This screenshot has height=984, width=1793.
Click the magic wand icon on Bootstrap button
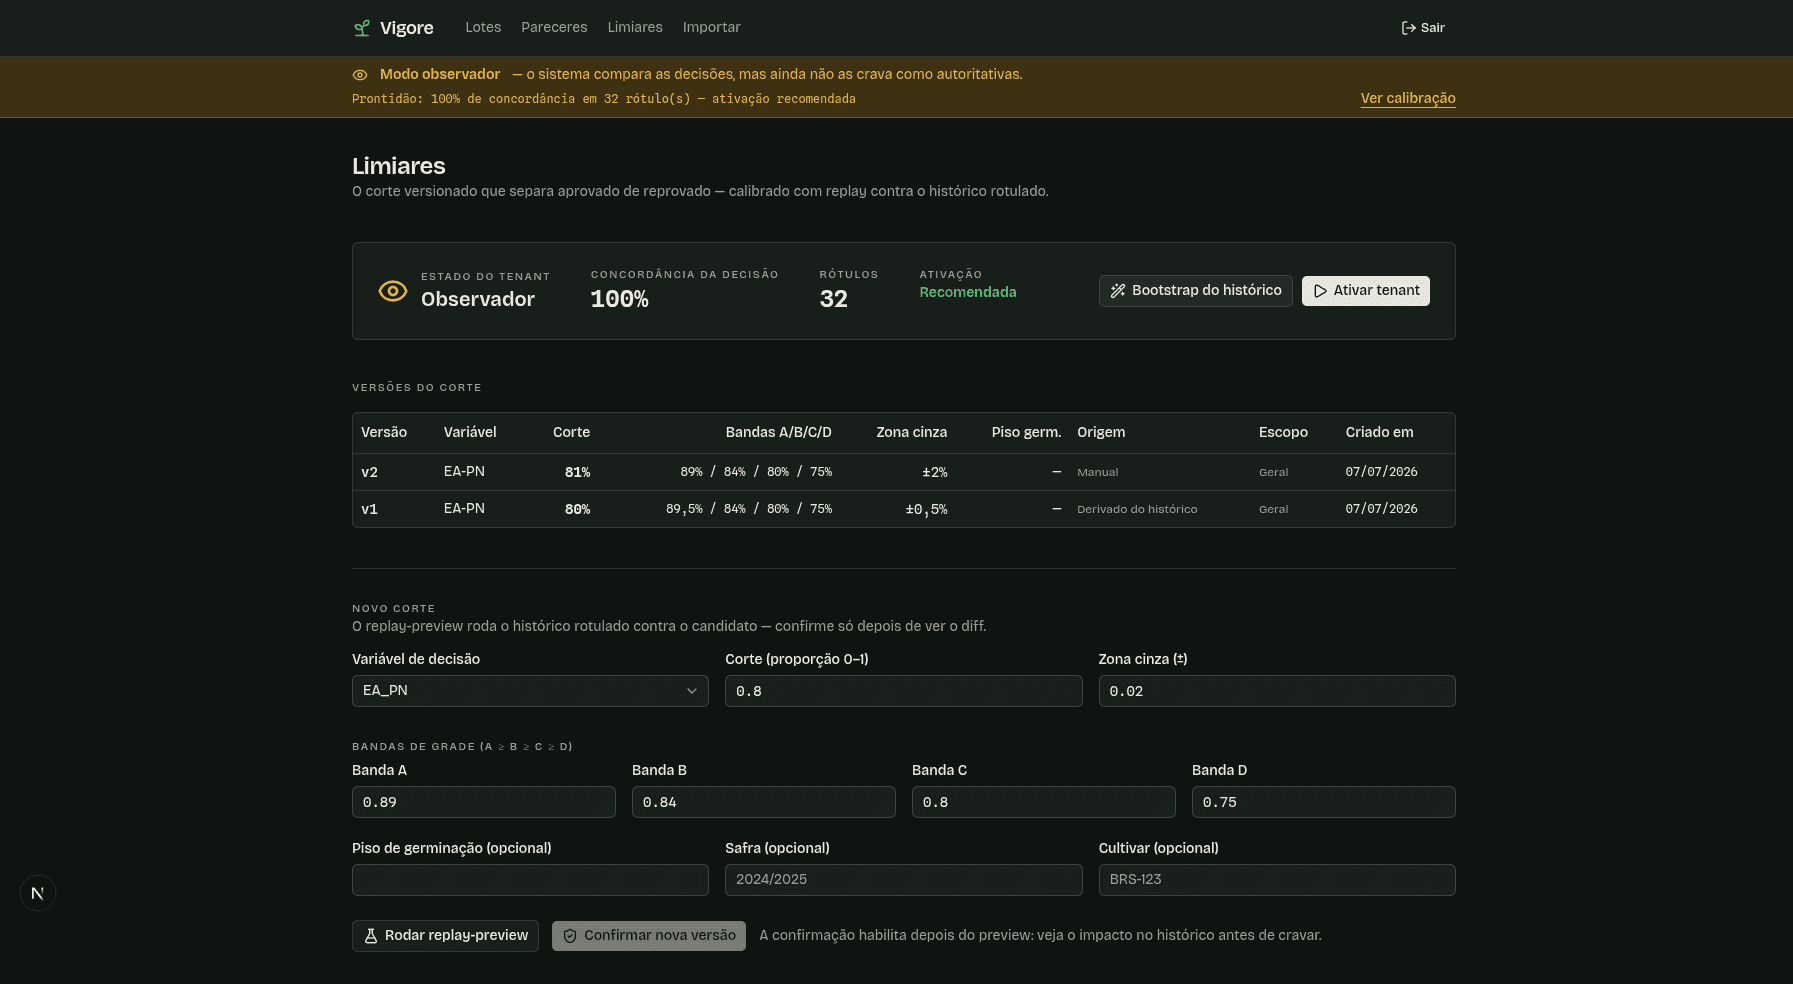1118,291
